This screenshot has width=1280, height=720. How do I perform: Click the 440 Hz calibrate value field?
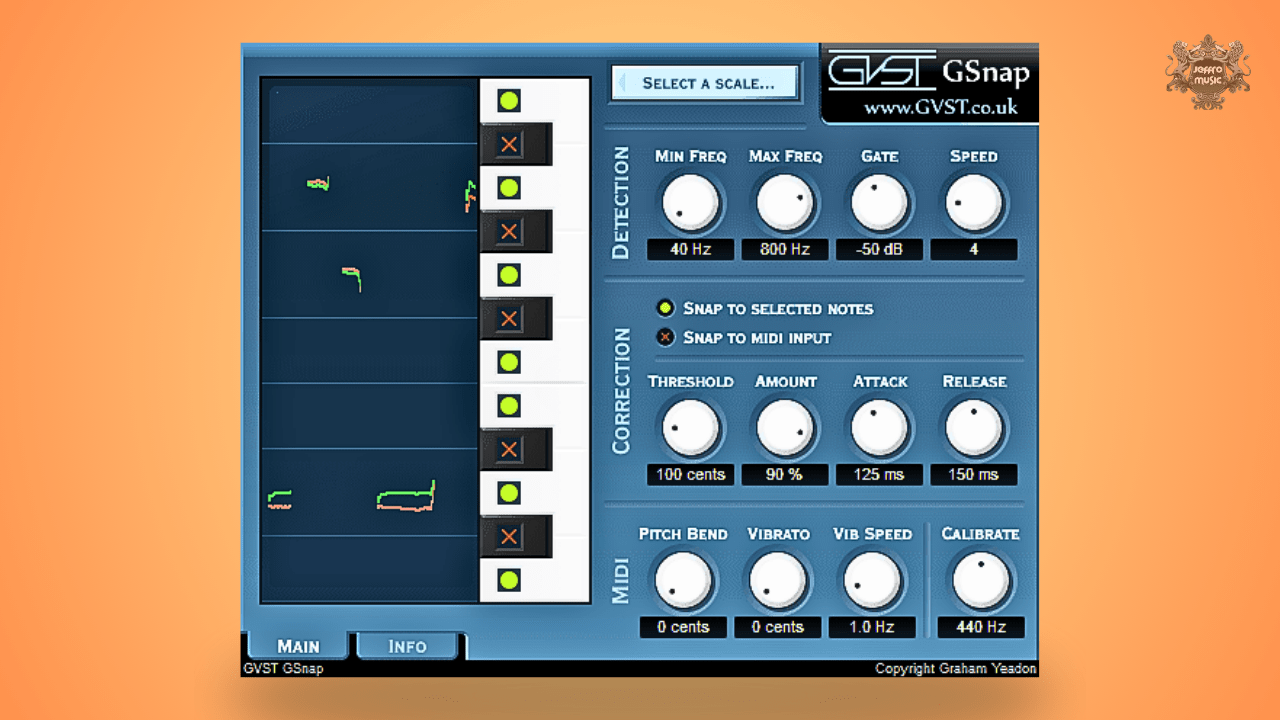point(981,627)
